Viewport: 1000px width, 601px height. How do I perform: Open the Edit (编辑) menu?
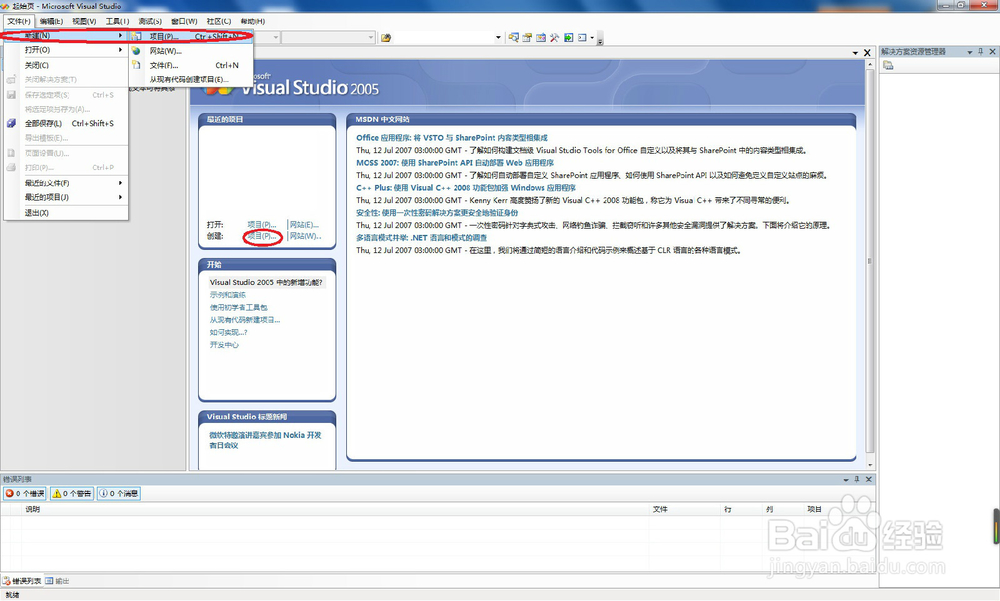coord(51,21)
